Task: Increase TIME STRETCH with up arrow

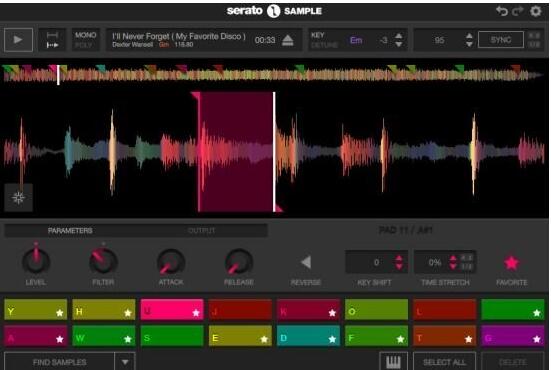Action: [x=453, y=258]
